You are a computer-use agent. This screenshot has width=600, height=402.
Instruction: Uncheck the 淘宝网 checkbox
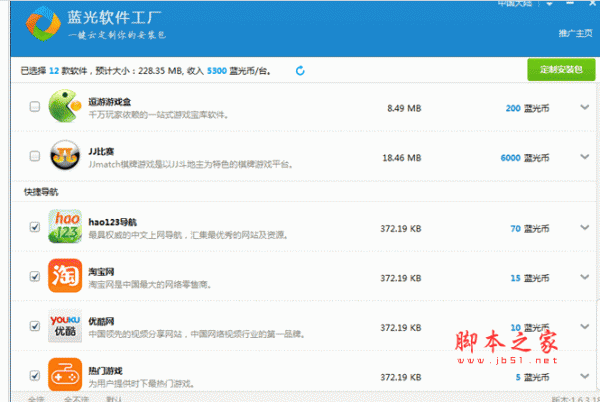(35, 276)
